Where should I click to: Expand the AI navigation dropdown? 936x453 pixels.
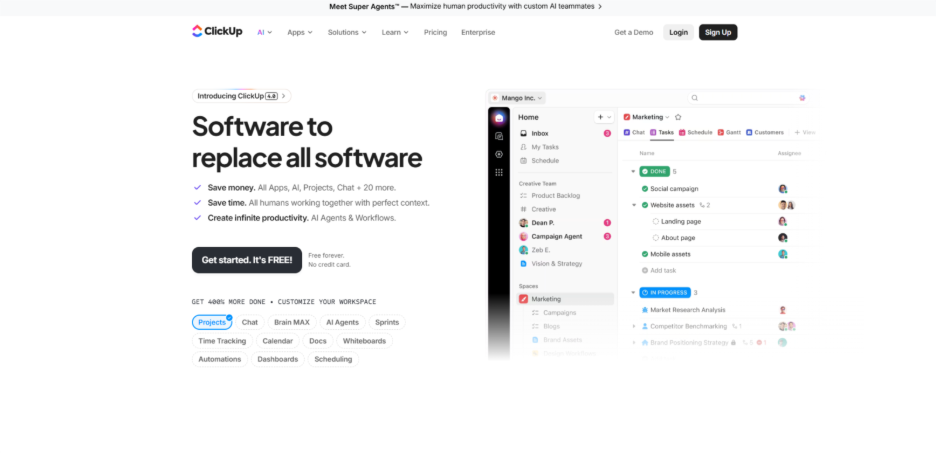[265, 32]
